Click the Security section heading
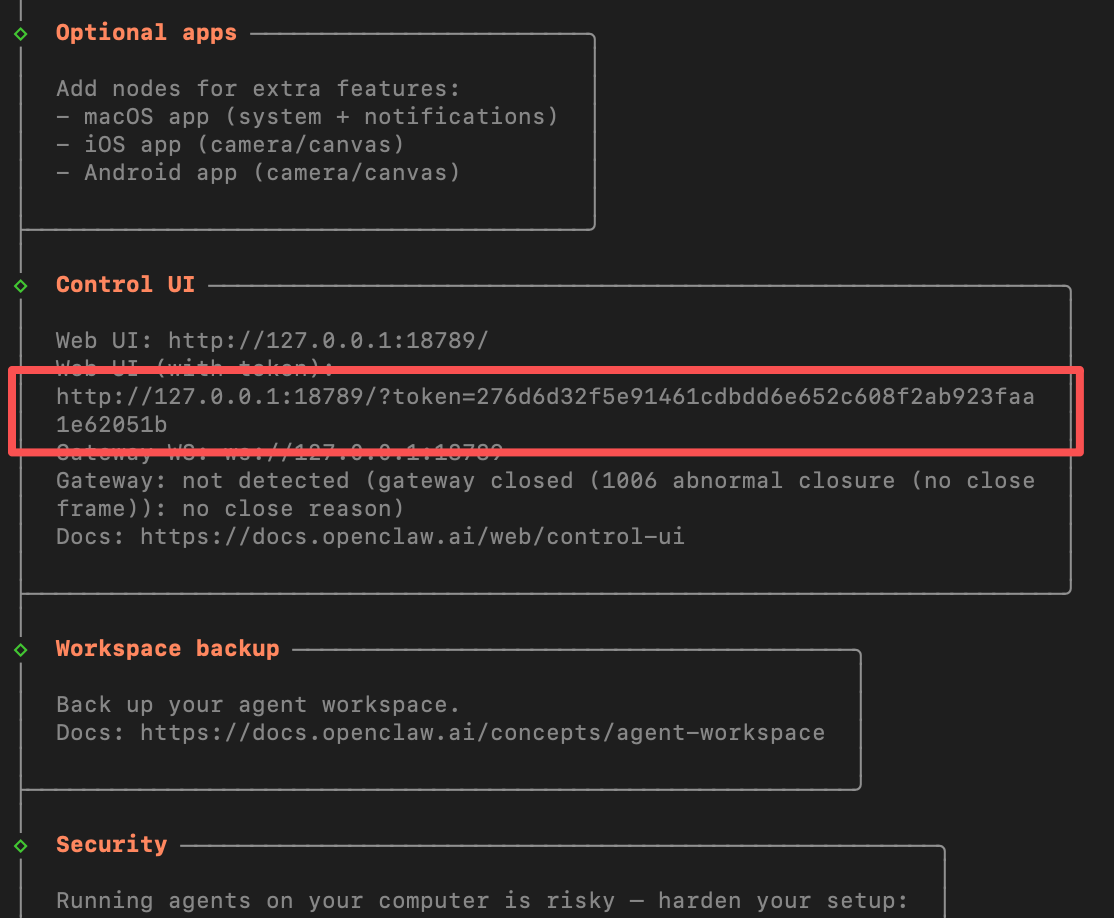 point(111,844)
